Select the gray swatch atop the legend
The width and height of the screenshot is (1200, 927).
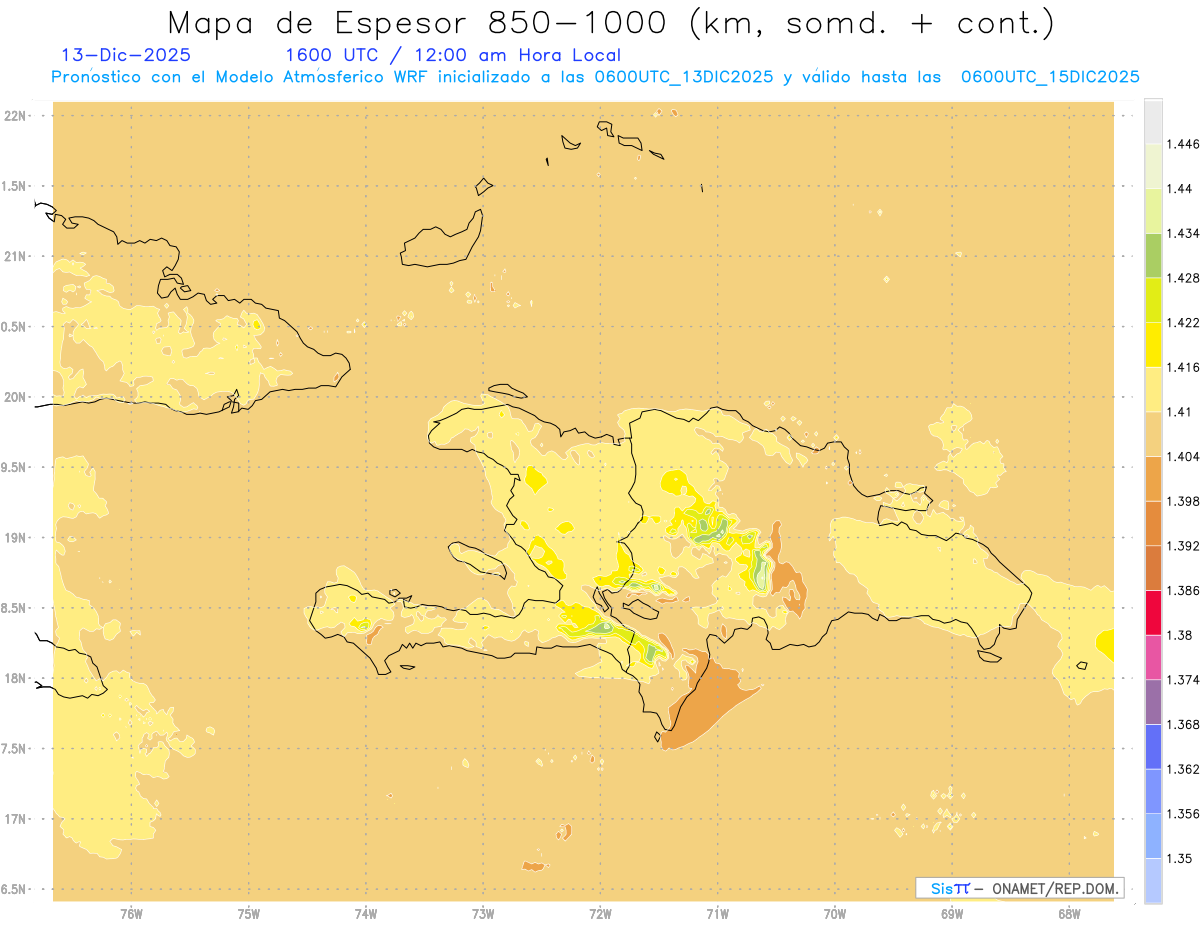(x=1153, y=121)
